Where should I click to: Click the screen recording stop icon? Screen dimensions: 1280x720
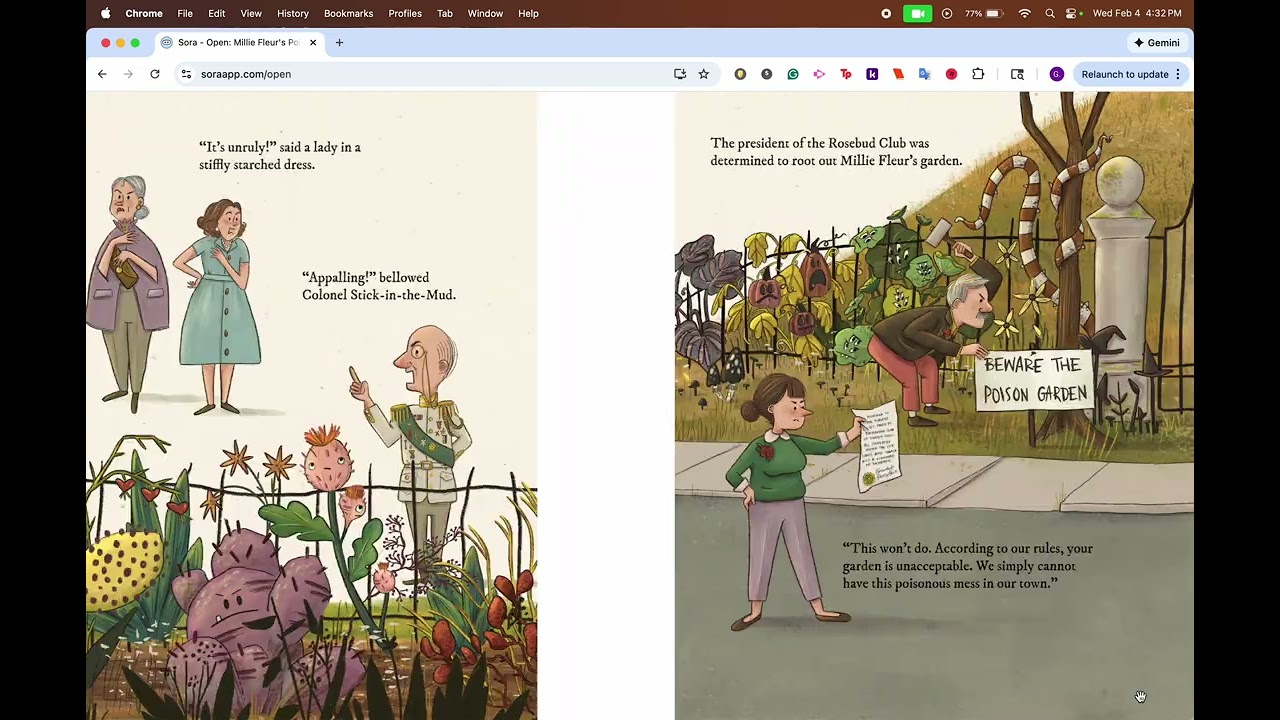click(x=886, y=14)
